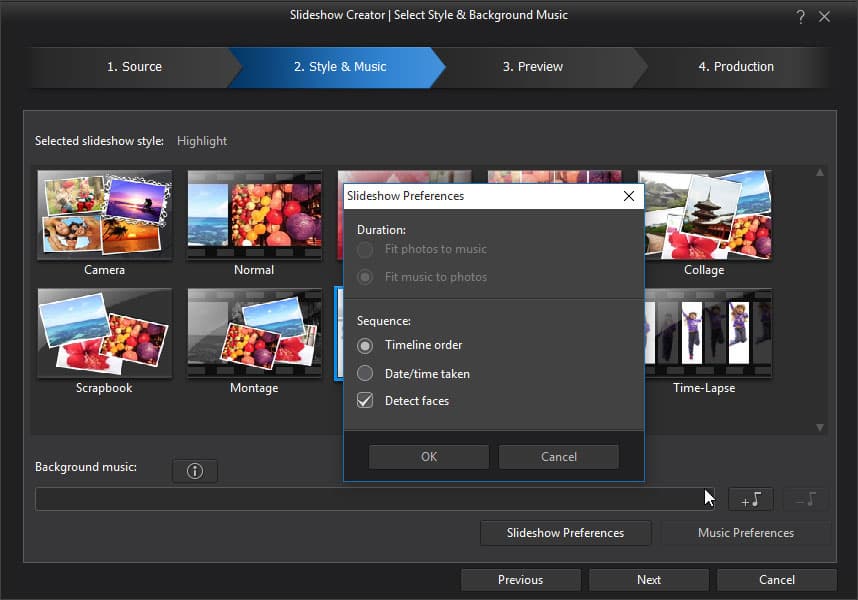Go to the 1. Source step

(135, 67)
